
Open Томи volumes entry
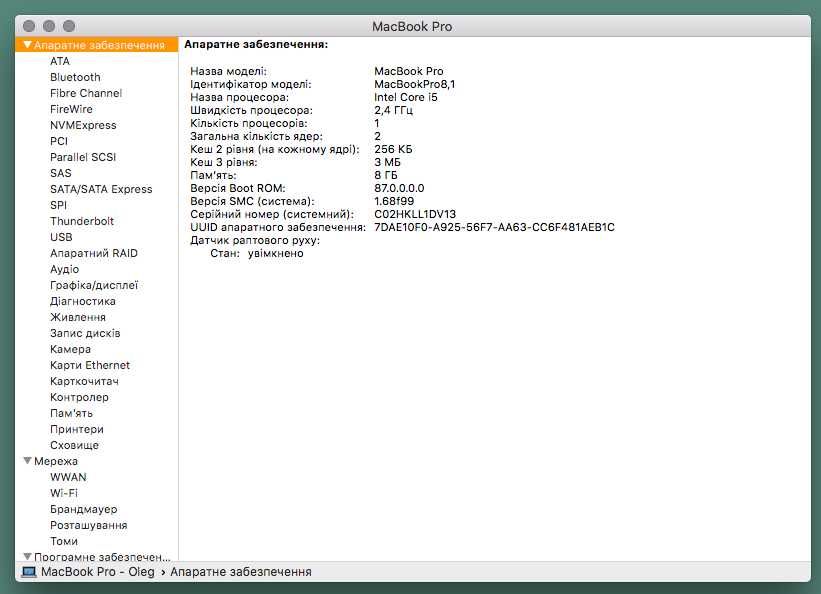click(63, 541)
